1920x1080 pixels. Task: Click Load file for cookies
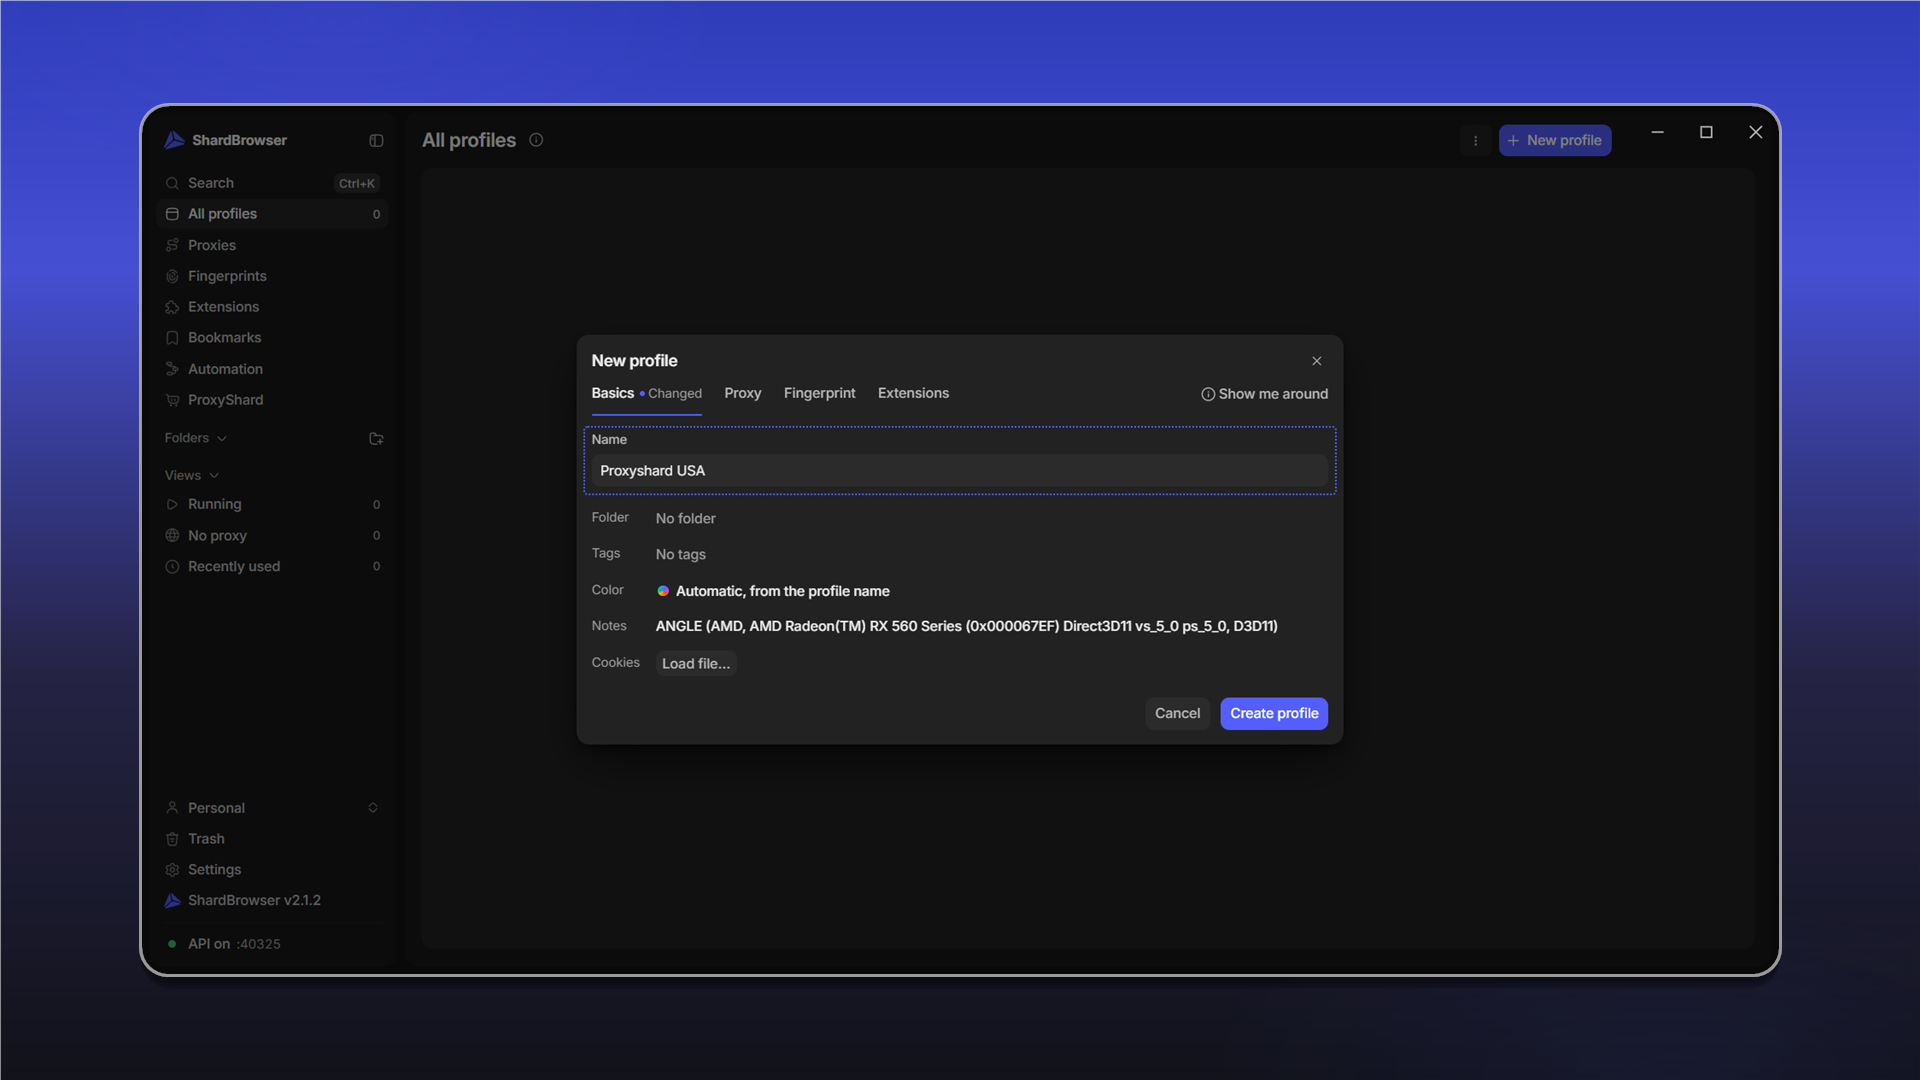pyautogui.click(x=696, y=664)
